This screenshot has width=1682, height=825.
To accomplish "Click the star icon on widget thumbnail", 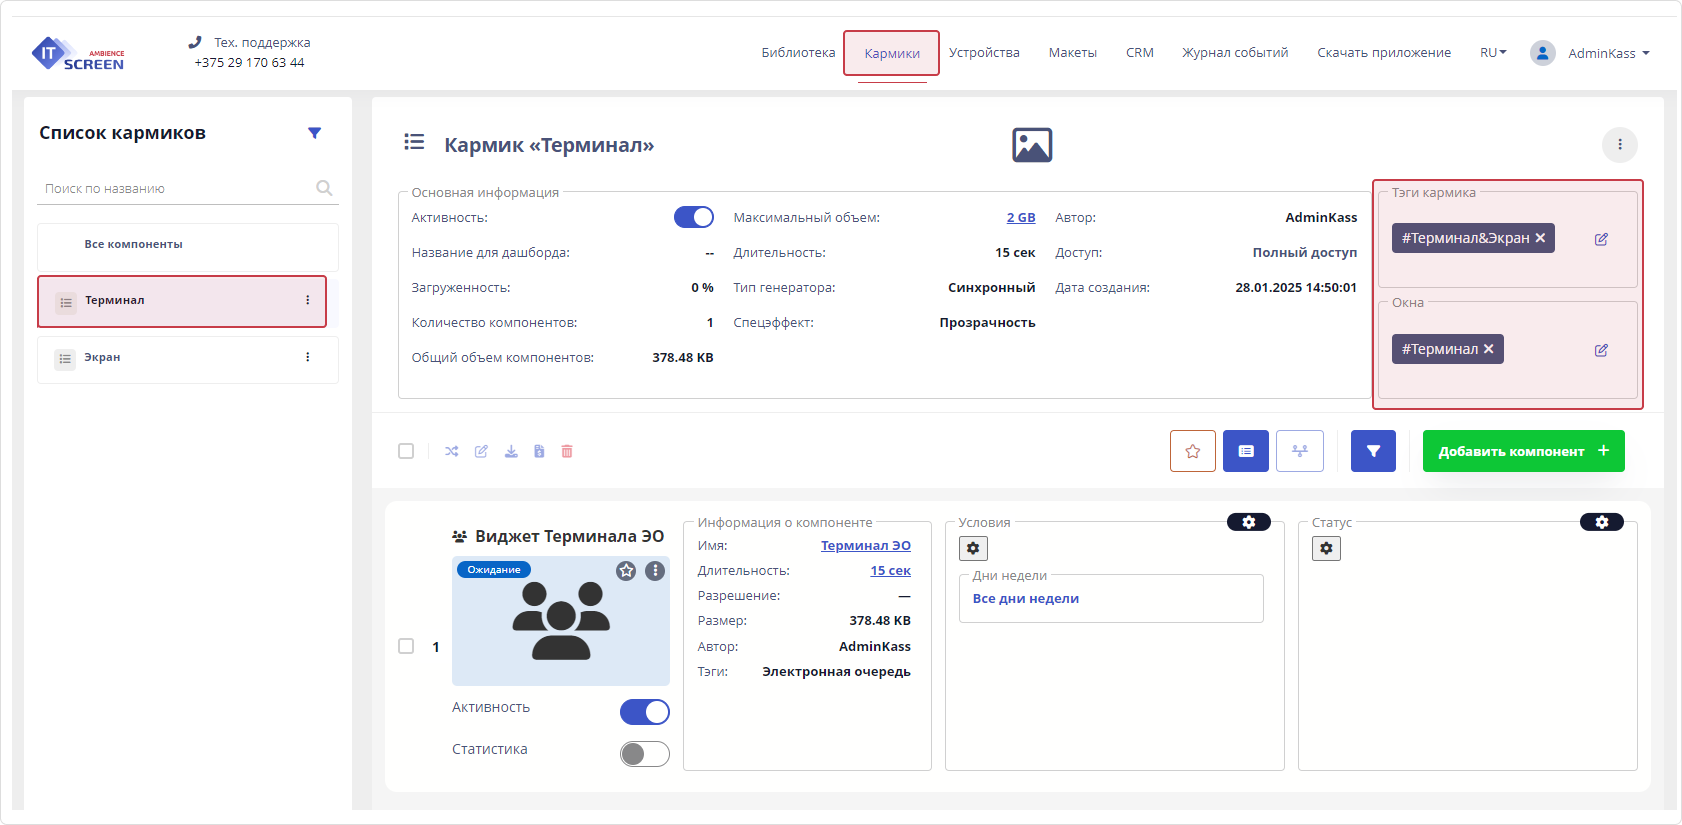I will [626, 571].
